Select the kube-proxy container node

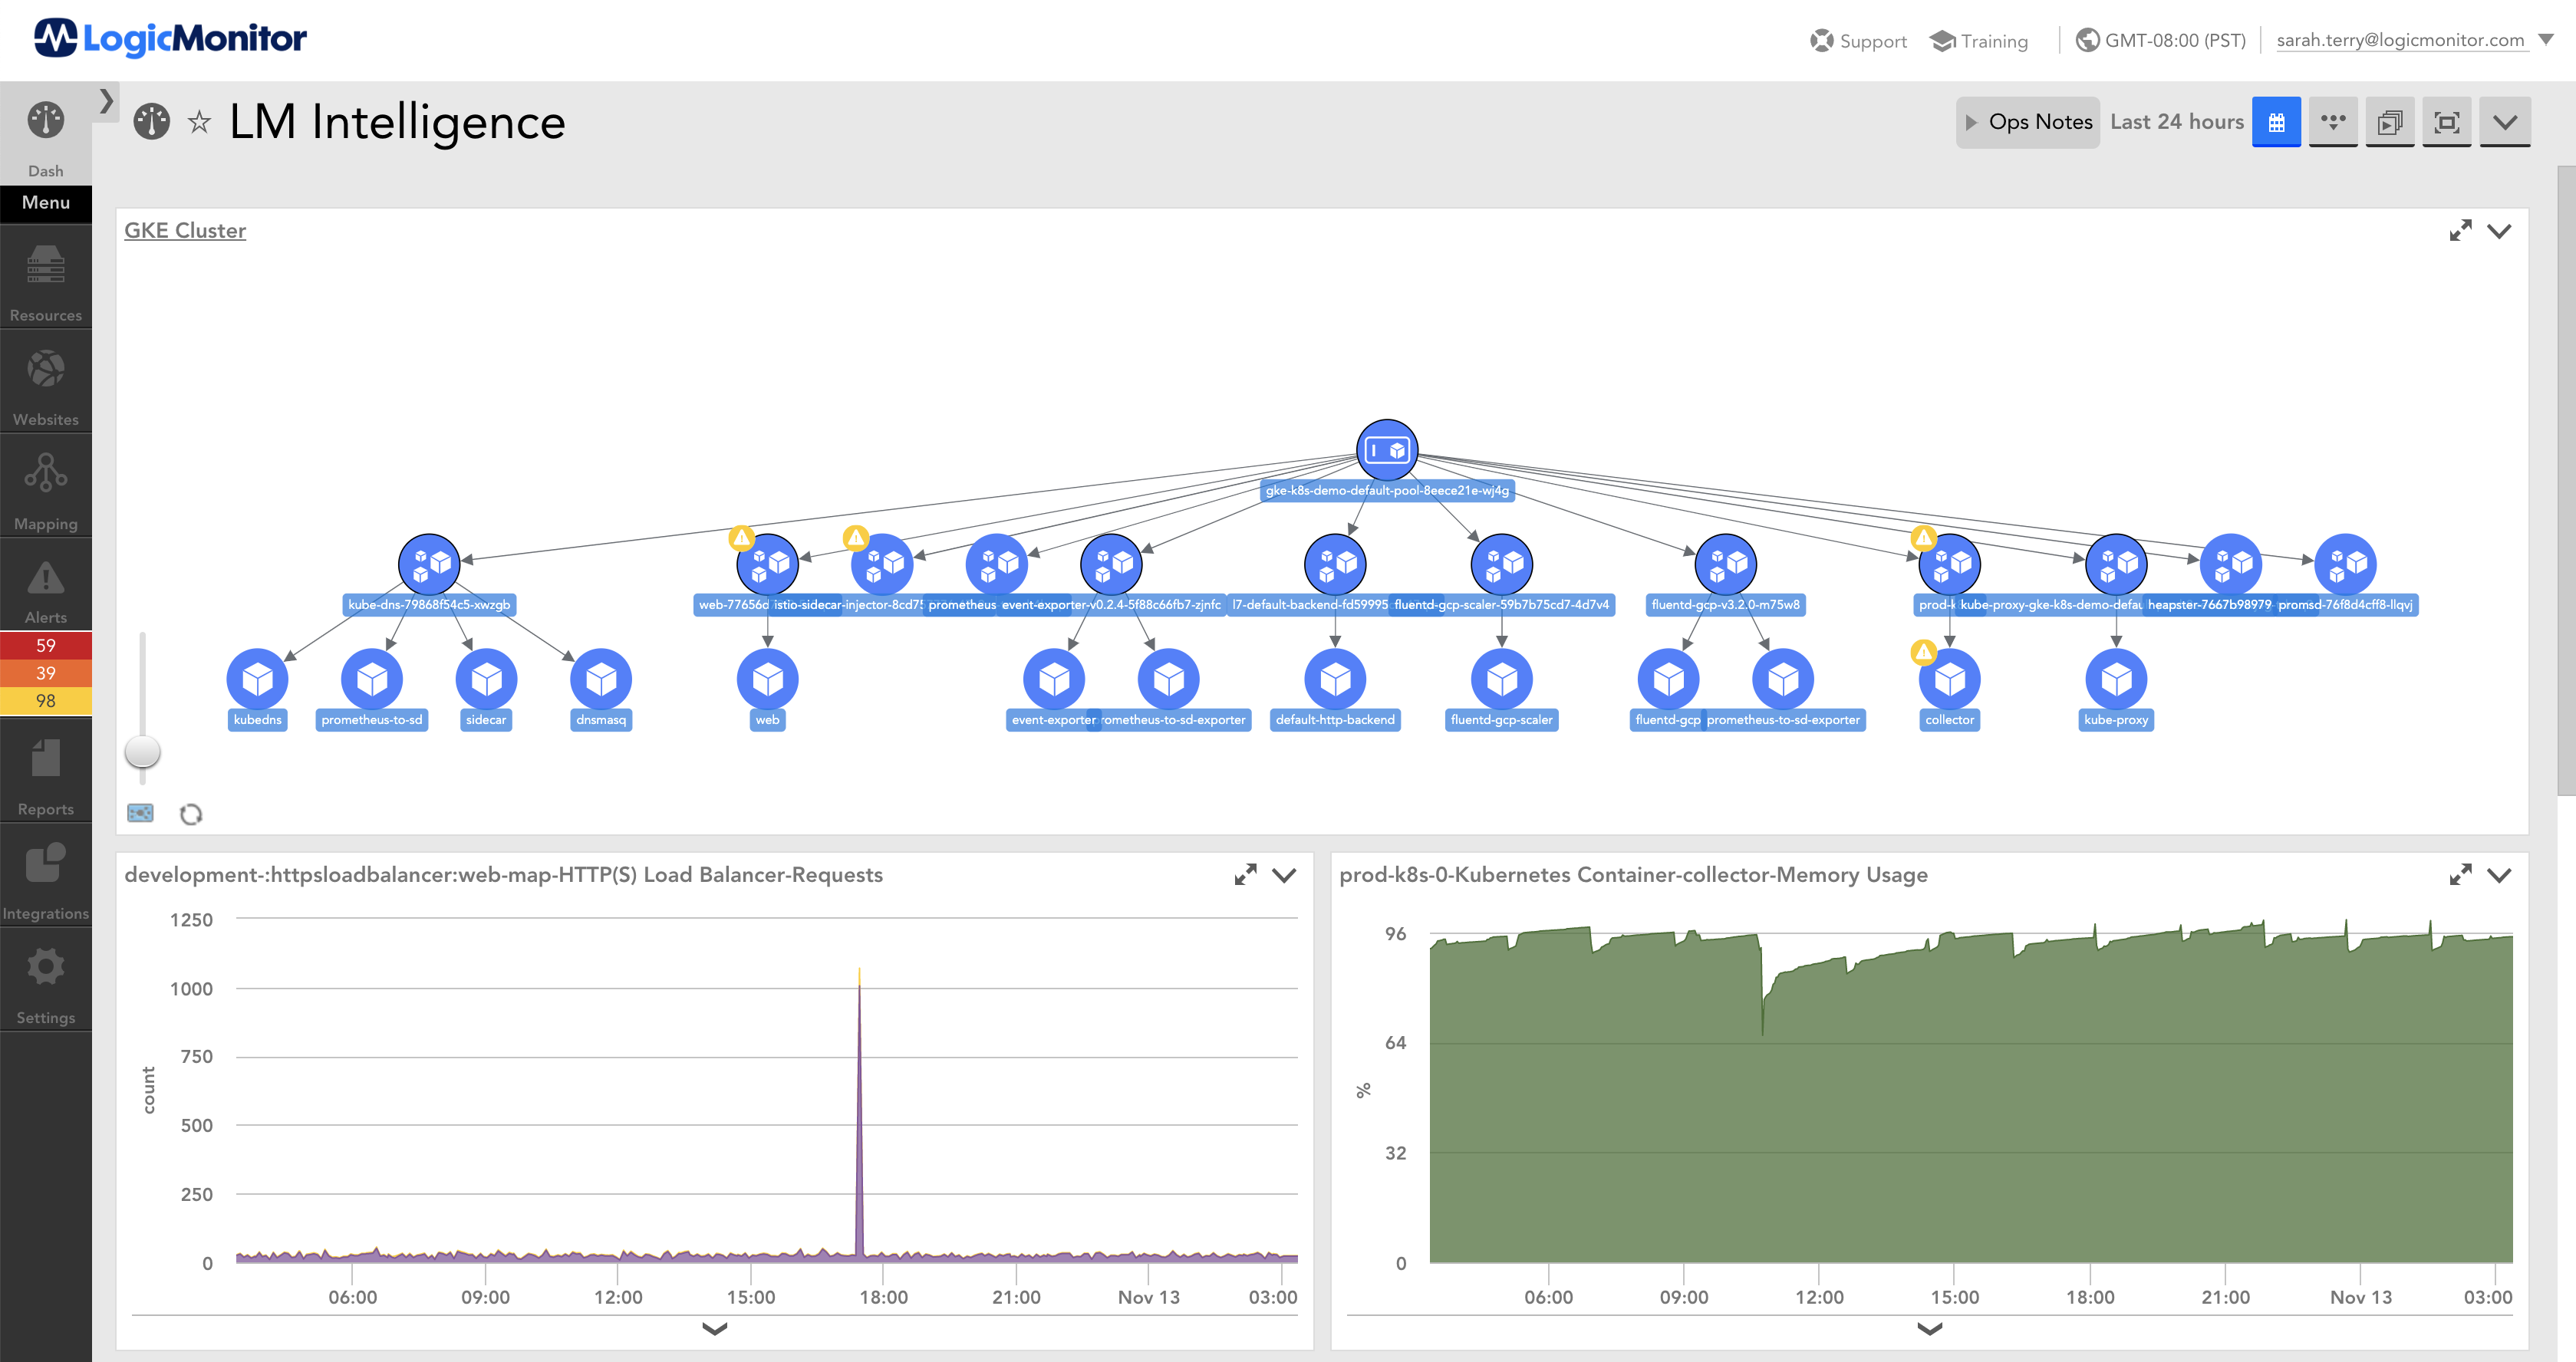coord(2116,679)
